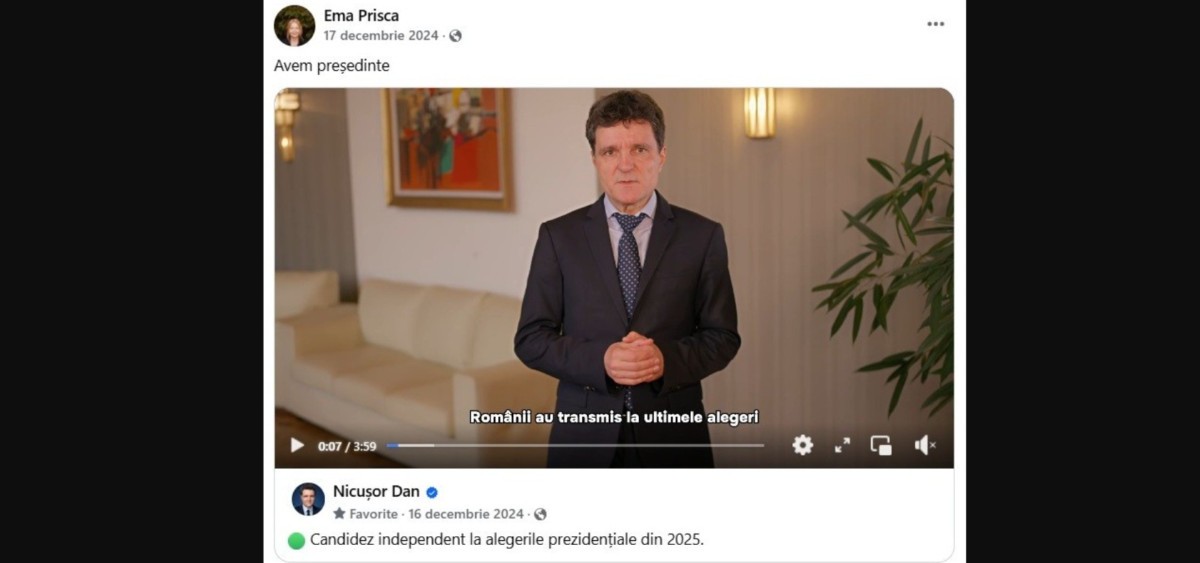The image size is (1200, 563).
Task: Enable picture-in-picture mode
Action: [881, 446]
